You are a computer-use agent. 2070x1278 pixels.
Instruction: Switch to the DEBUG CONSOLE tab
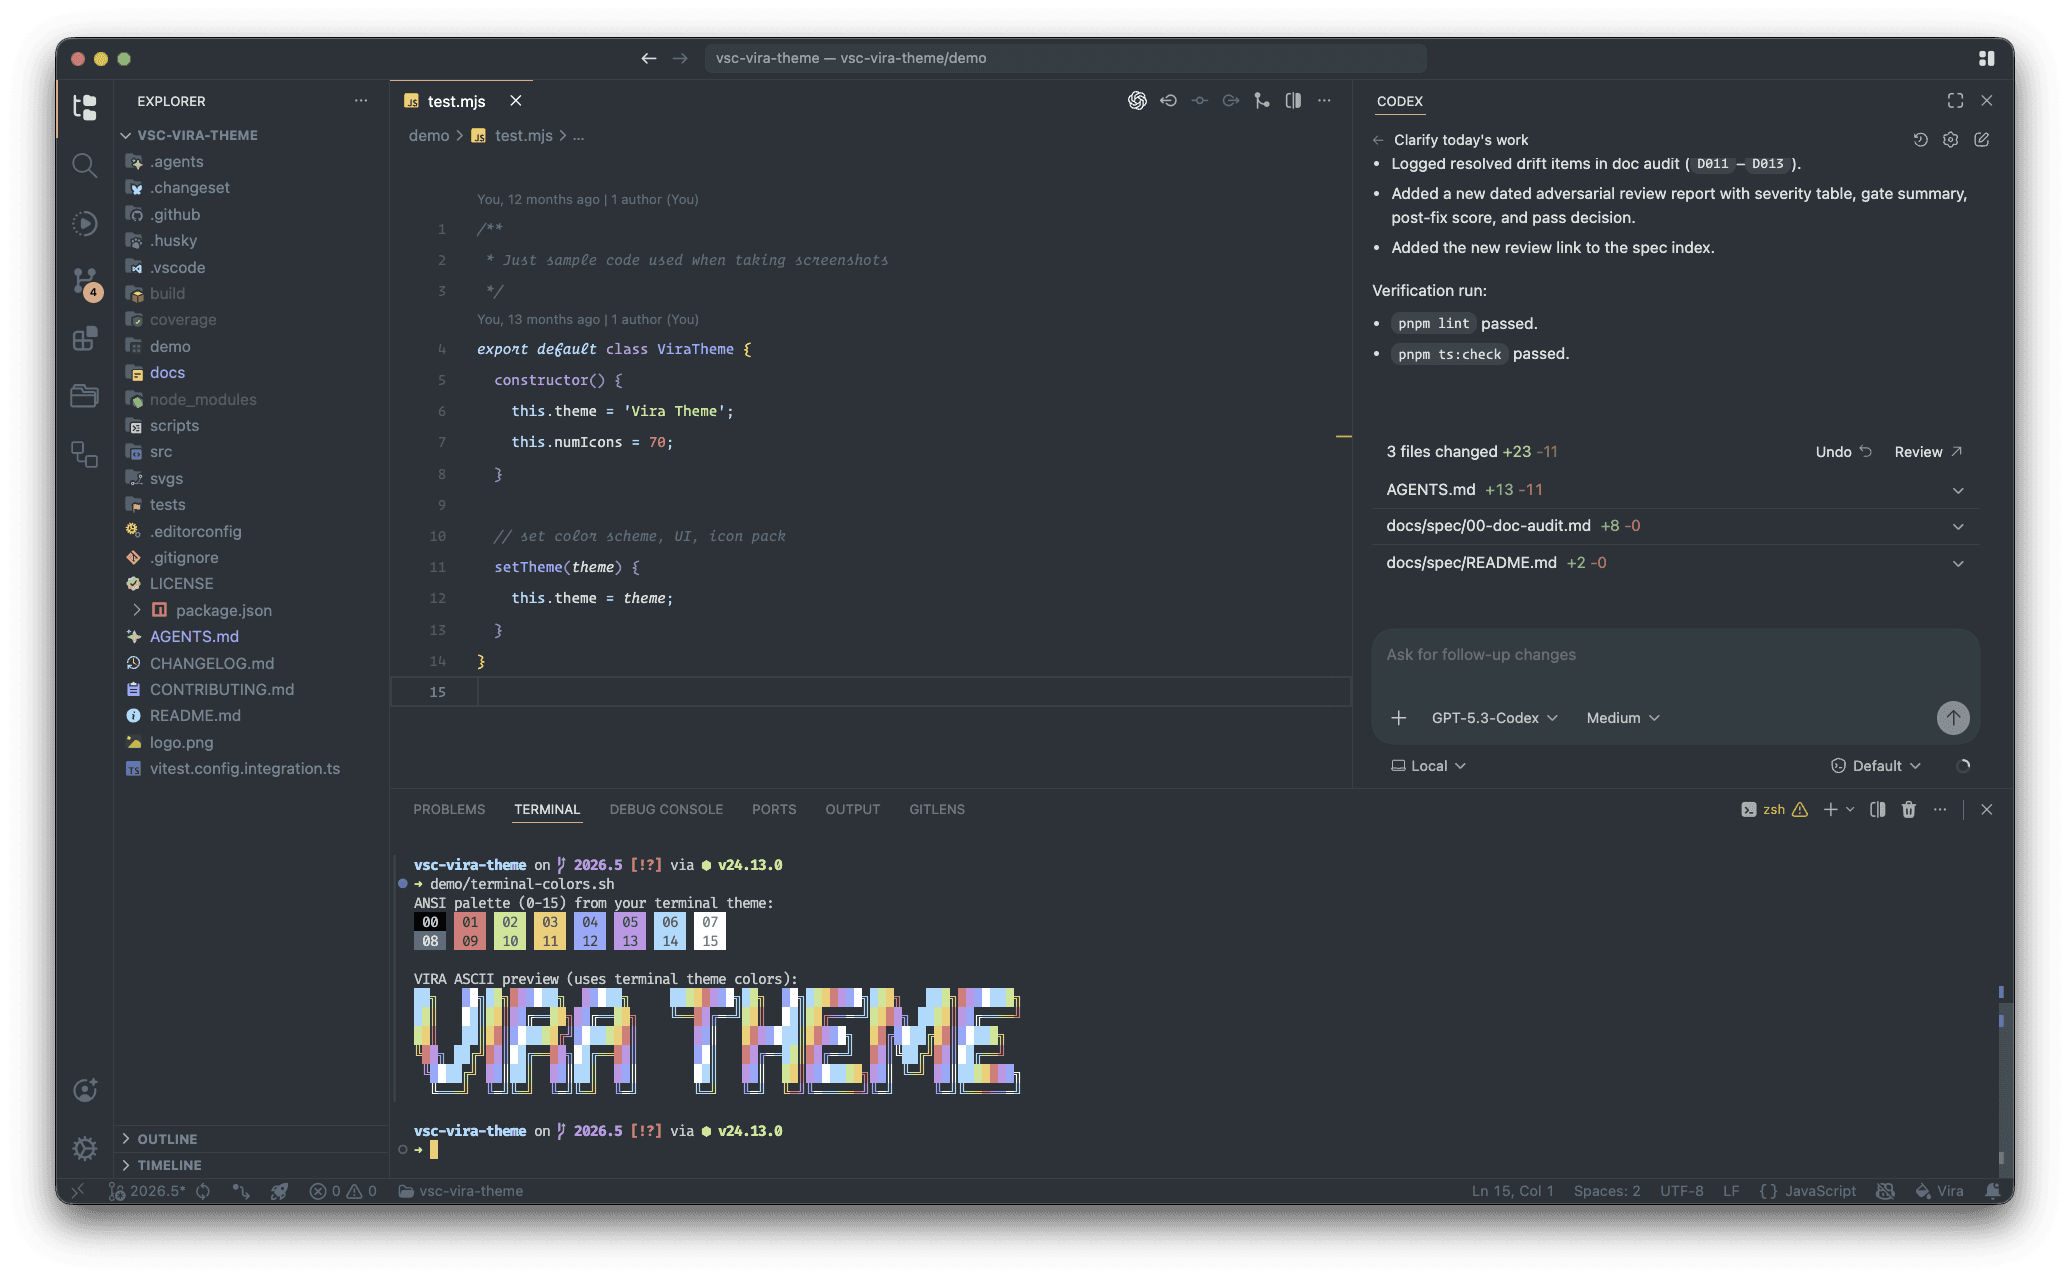(x=666, y=809)
